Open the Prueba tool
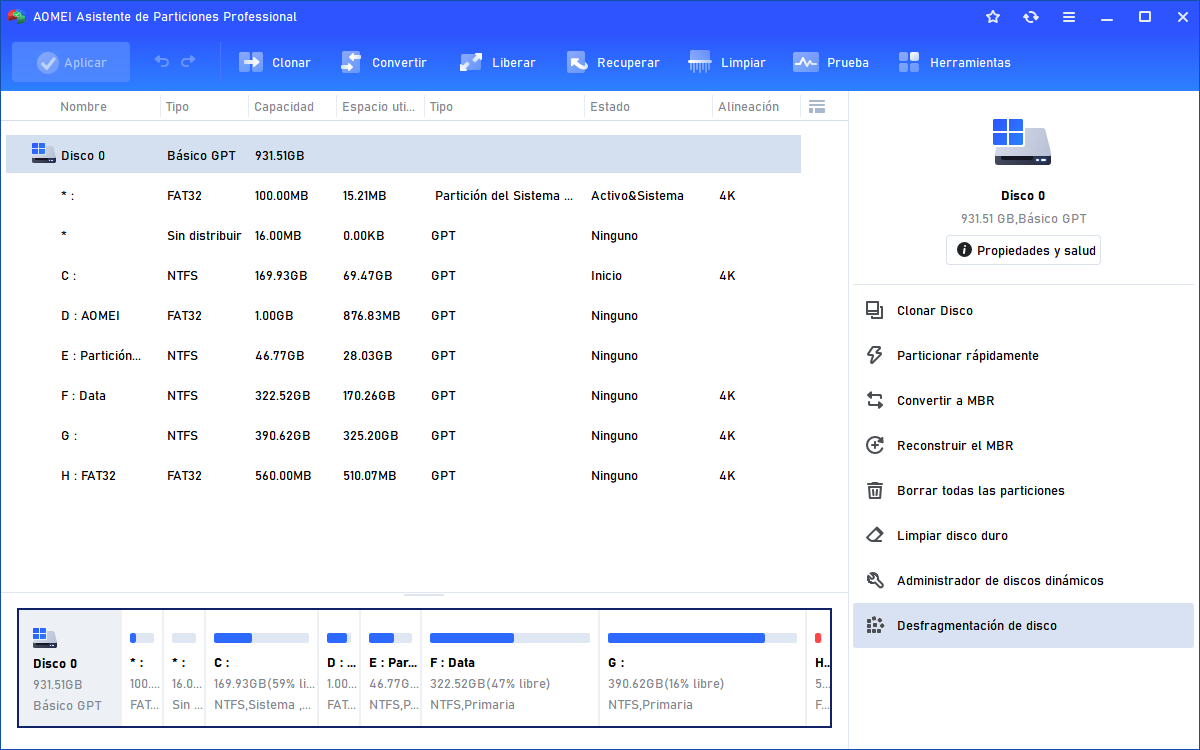This screenshot has height=750, width=1200. point(831,62)
